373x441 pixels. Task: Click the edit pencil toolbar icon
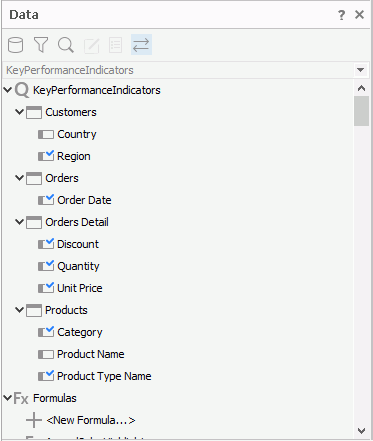(91, 45)
